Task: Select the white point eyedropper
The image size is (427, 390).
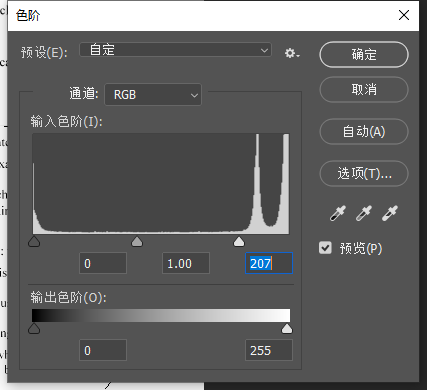Action: (x=390, y=213)
